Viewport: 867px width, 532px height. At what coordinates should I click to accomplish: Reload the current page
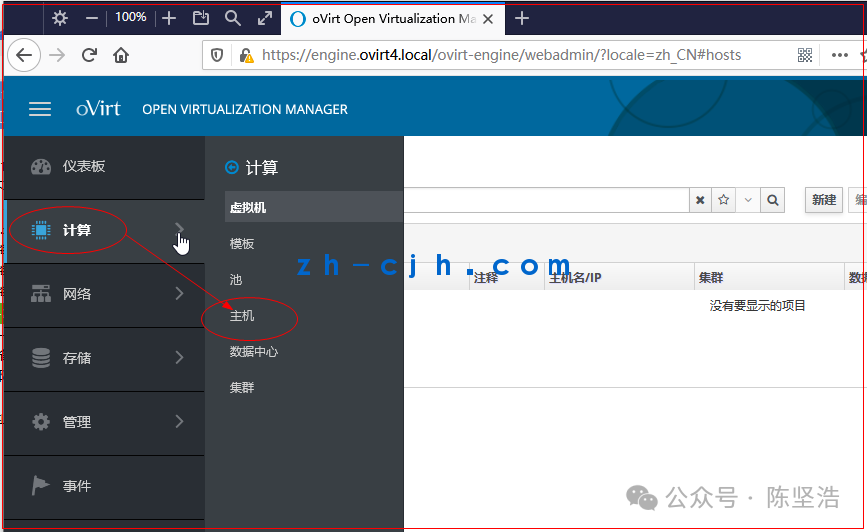89,55
